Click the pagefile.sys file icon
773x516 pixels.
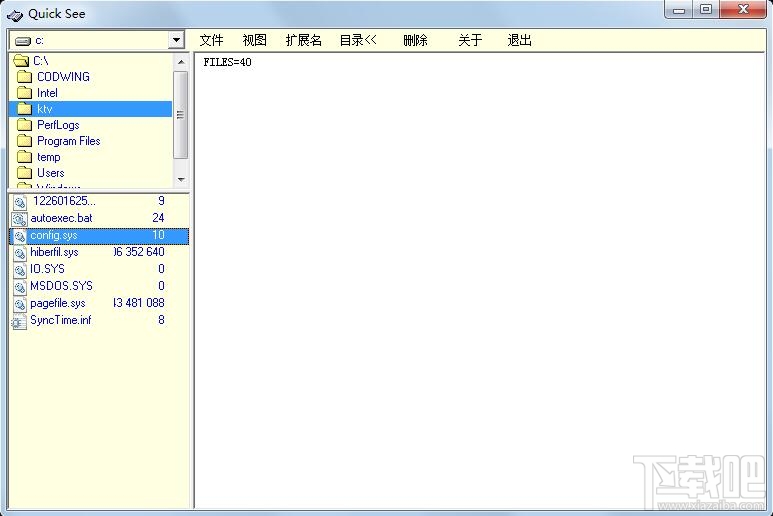20,304
